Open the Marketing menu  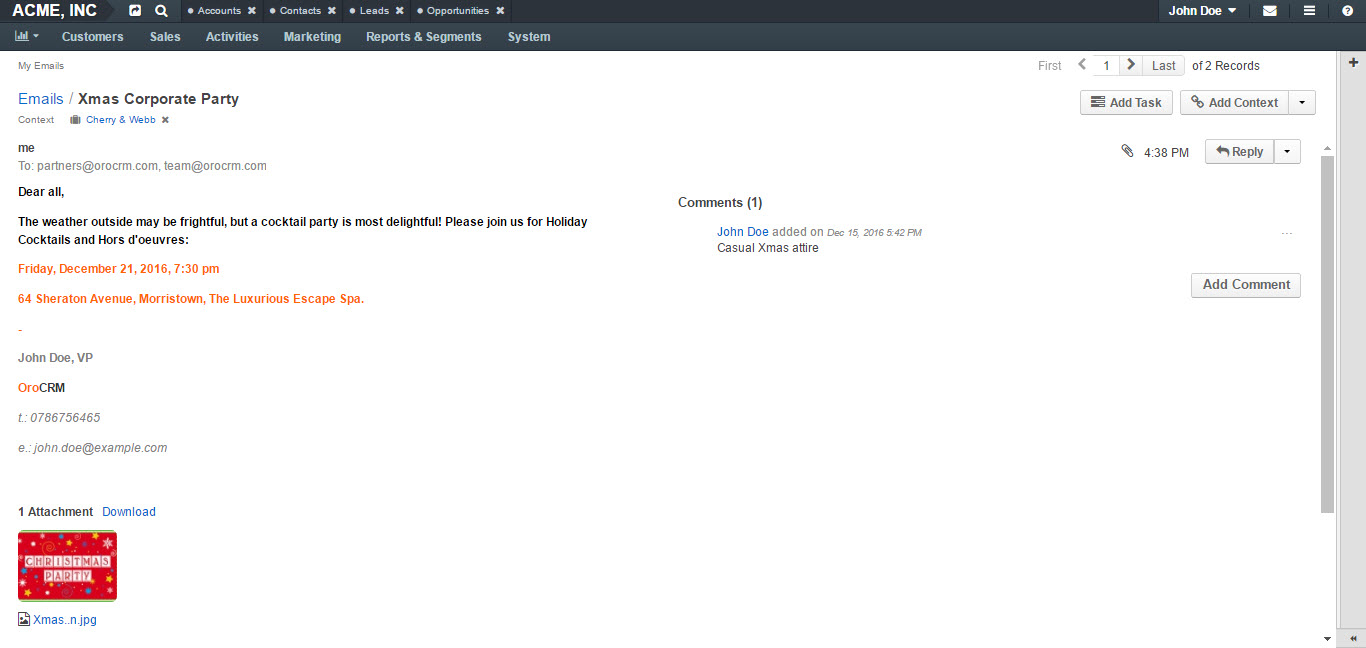(x=312, y=37)
